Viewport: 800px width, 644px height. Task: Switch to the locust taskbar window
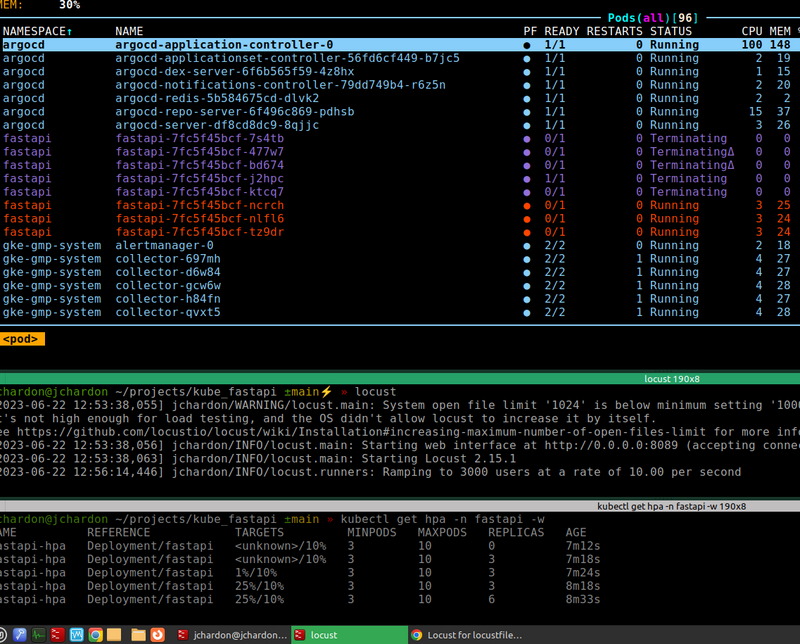[x=349, y=635]
